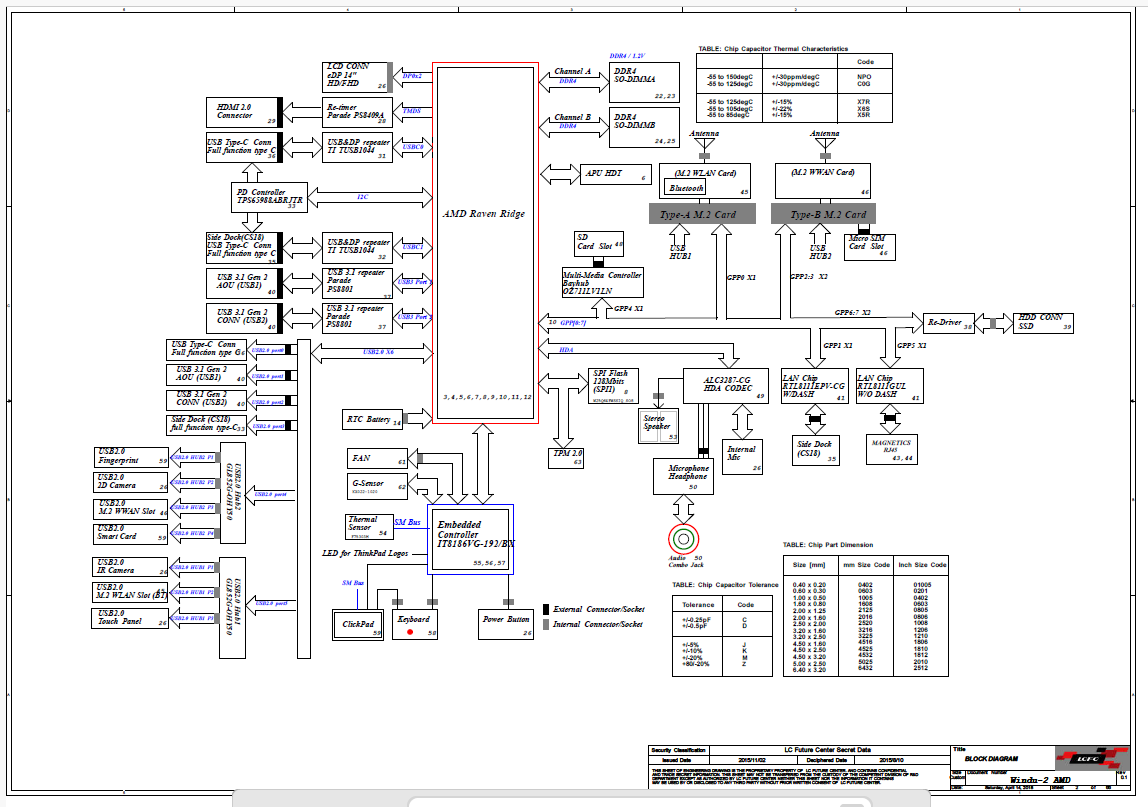Click the LED for ThinkPad Logos label
The width and height of the screenshot is (1148, 807).
[x=365, y=554]
